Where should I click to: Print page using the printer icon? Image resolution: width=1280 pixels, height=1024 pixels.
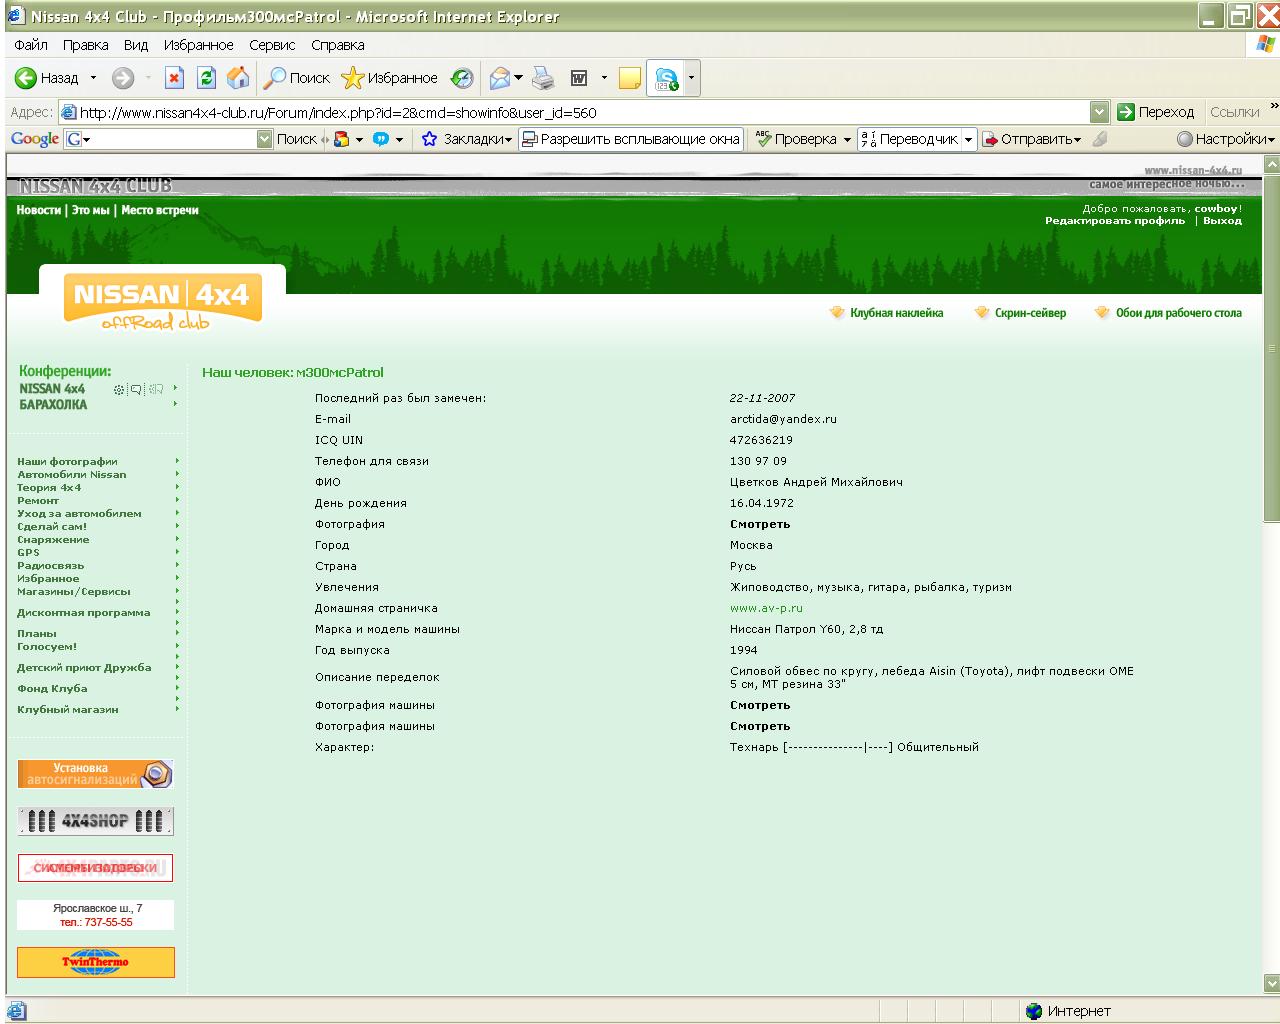[543, 78]
